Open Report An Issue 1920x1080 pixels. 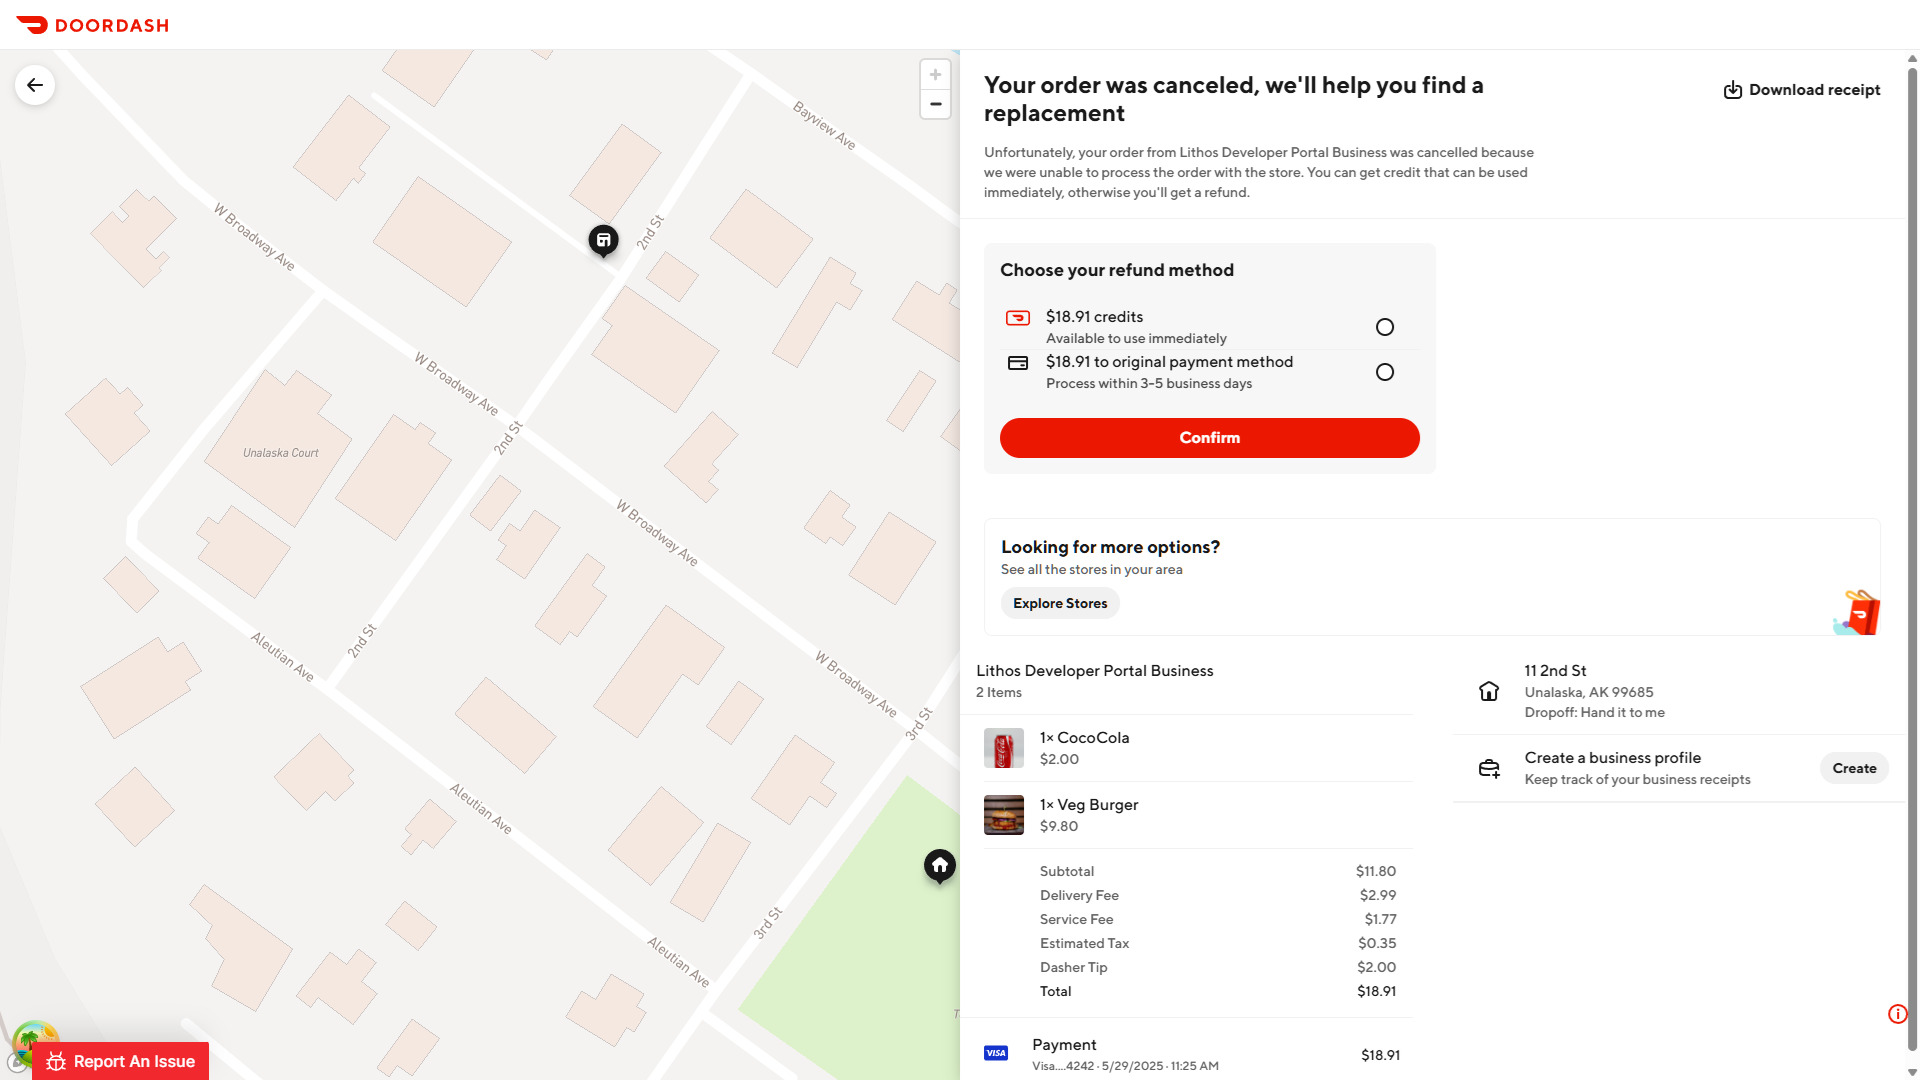pos(120,1061)
